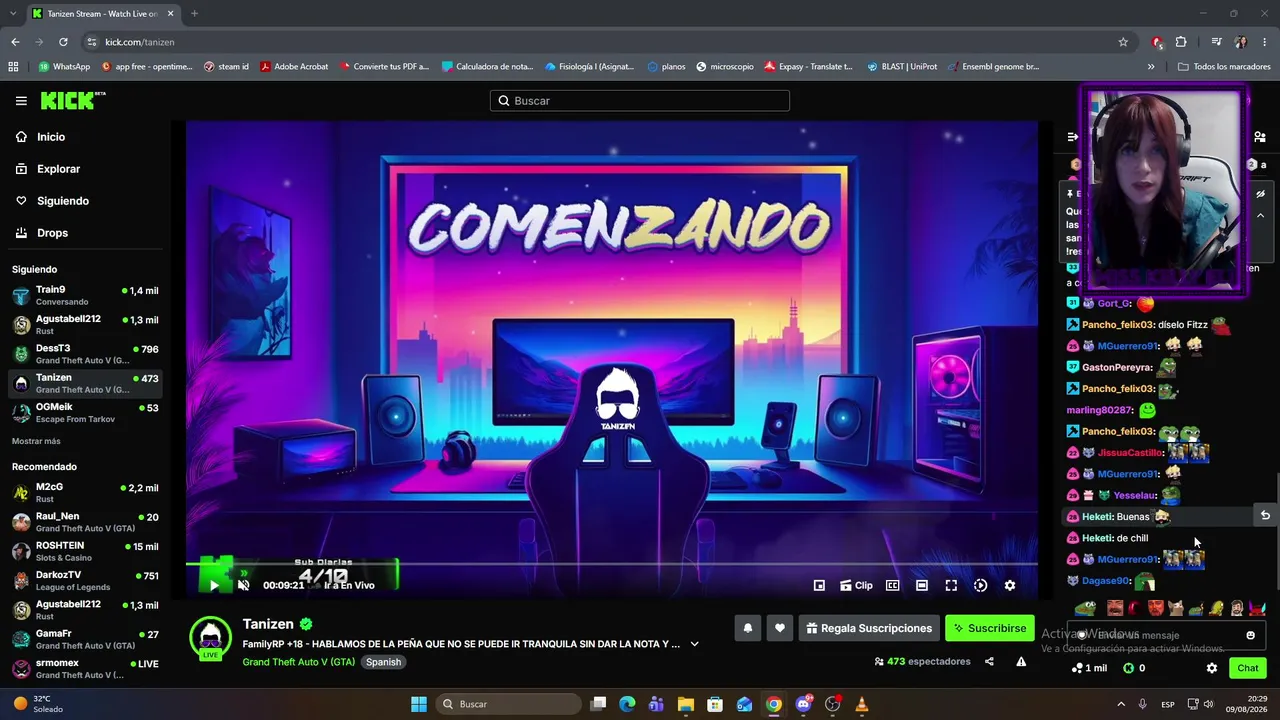Screen dimensions: 1280x720
Task: Show hidden bookmarks overflow chevron
Action: click(x=1151, y=67)
